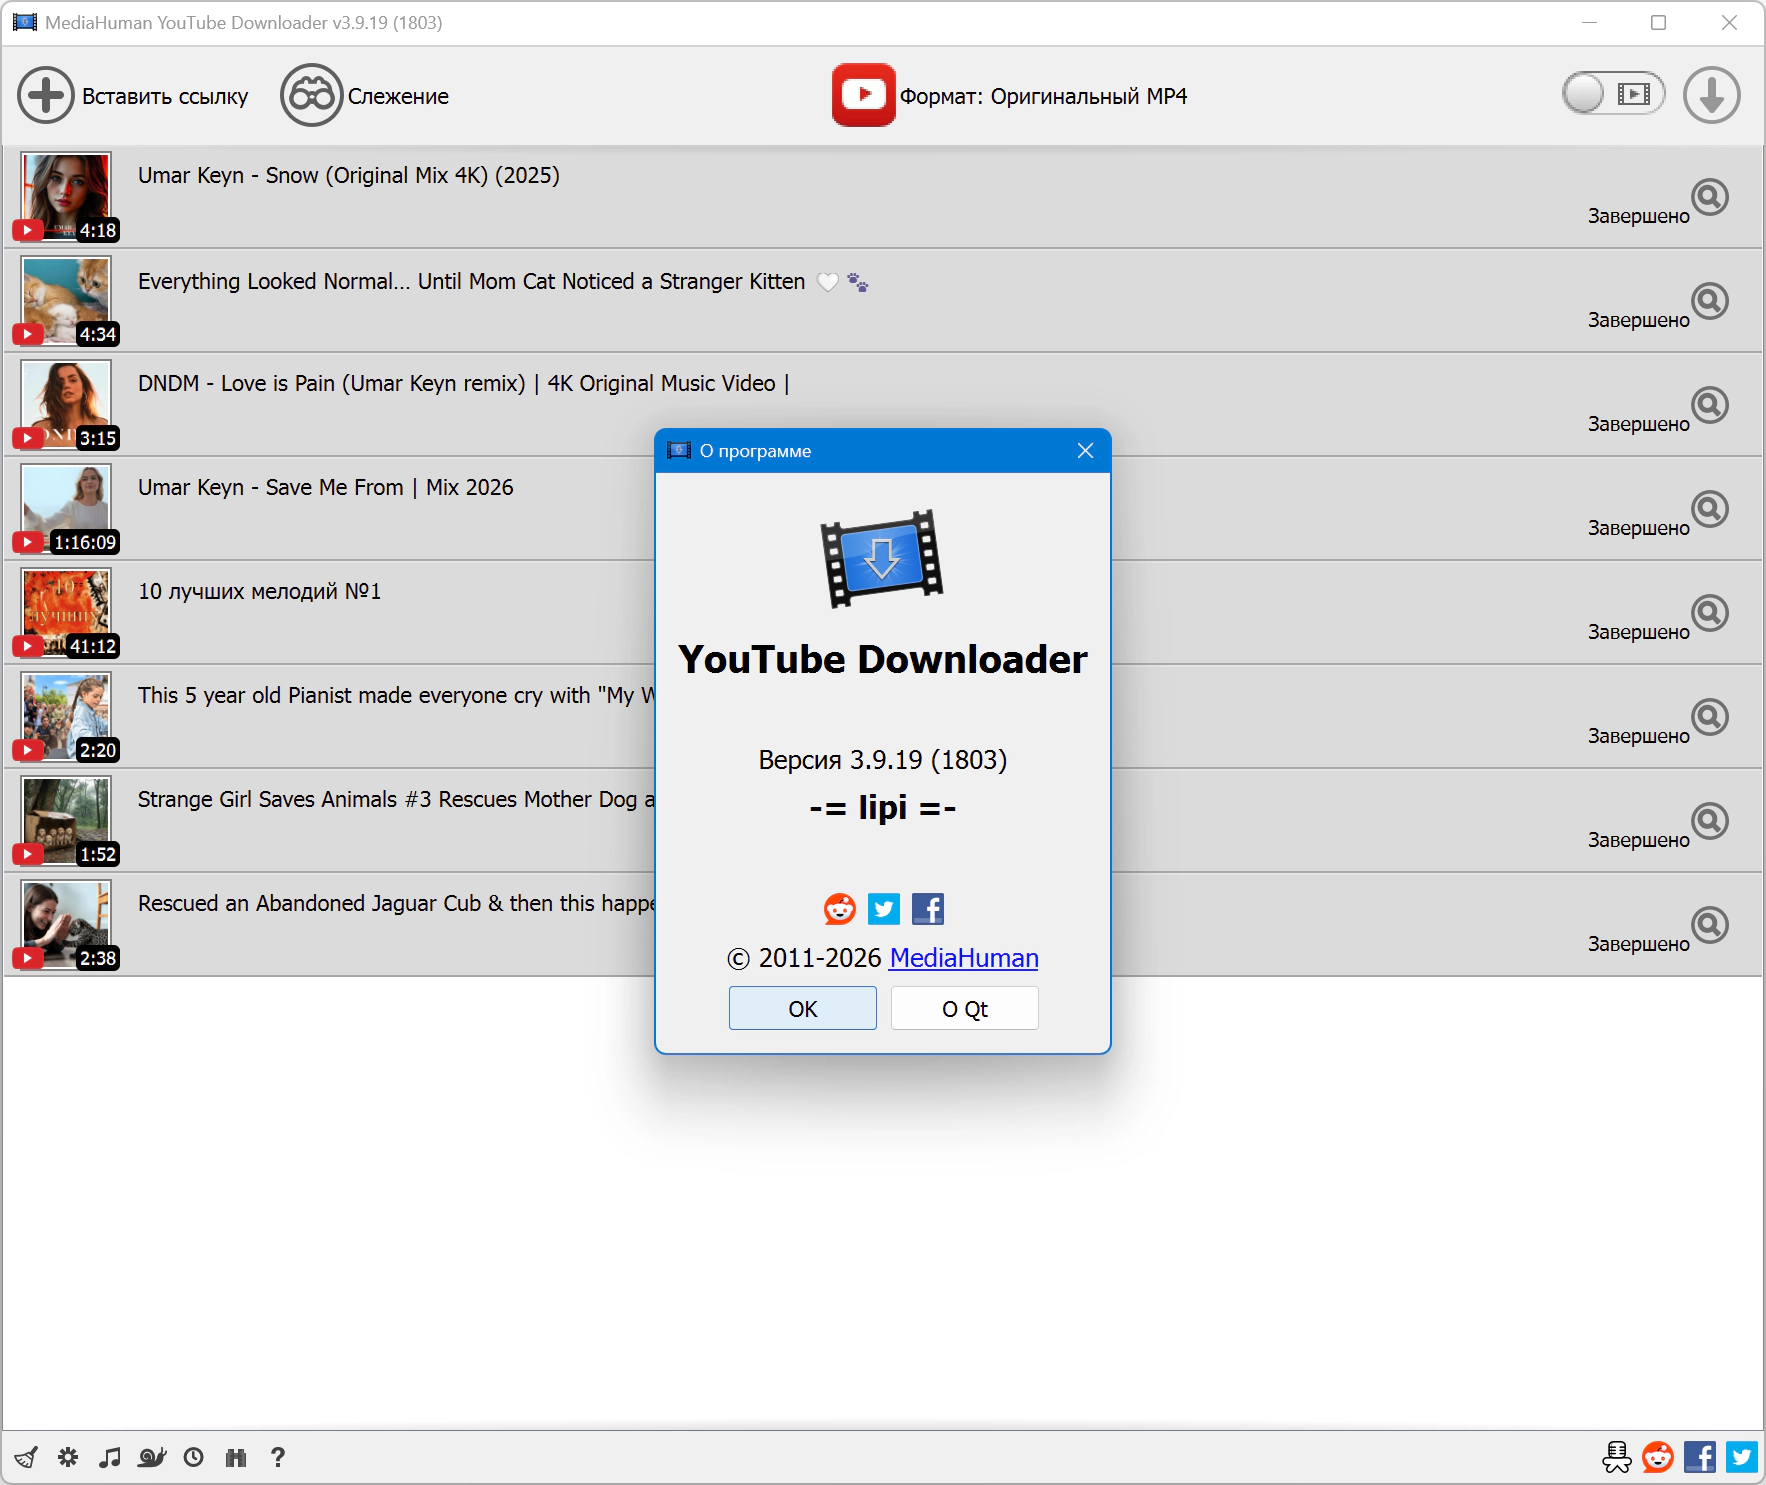This screenshot has height=1485, width=1766.
Task: Click the snail speed limit icon
Action: (x=152, y=1457)
